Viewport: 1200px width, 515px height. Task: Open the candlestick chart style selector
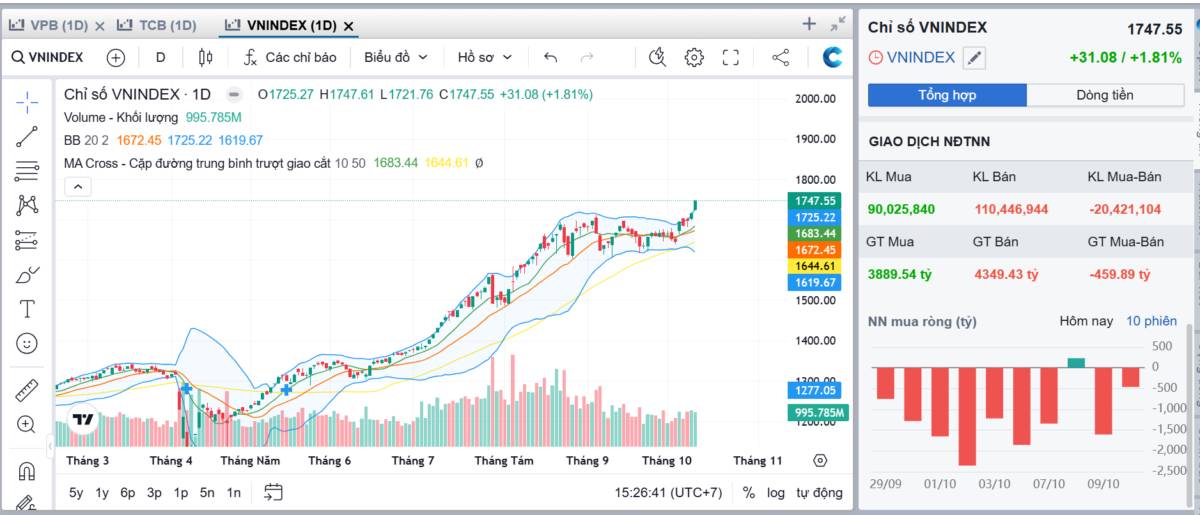[x=205, y=58]
